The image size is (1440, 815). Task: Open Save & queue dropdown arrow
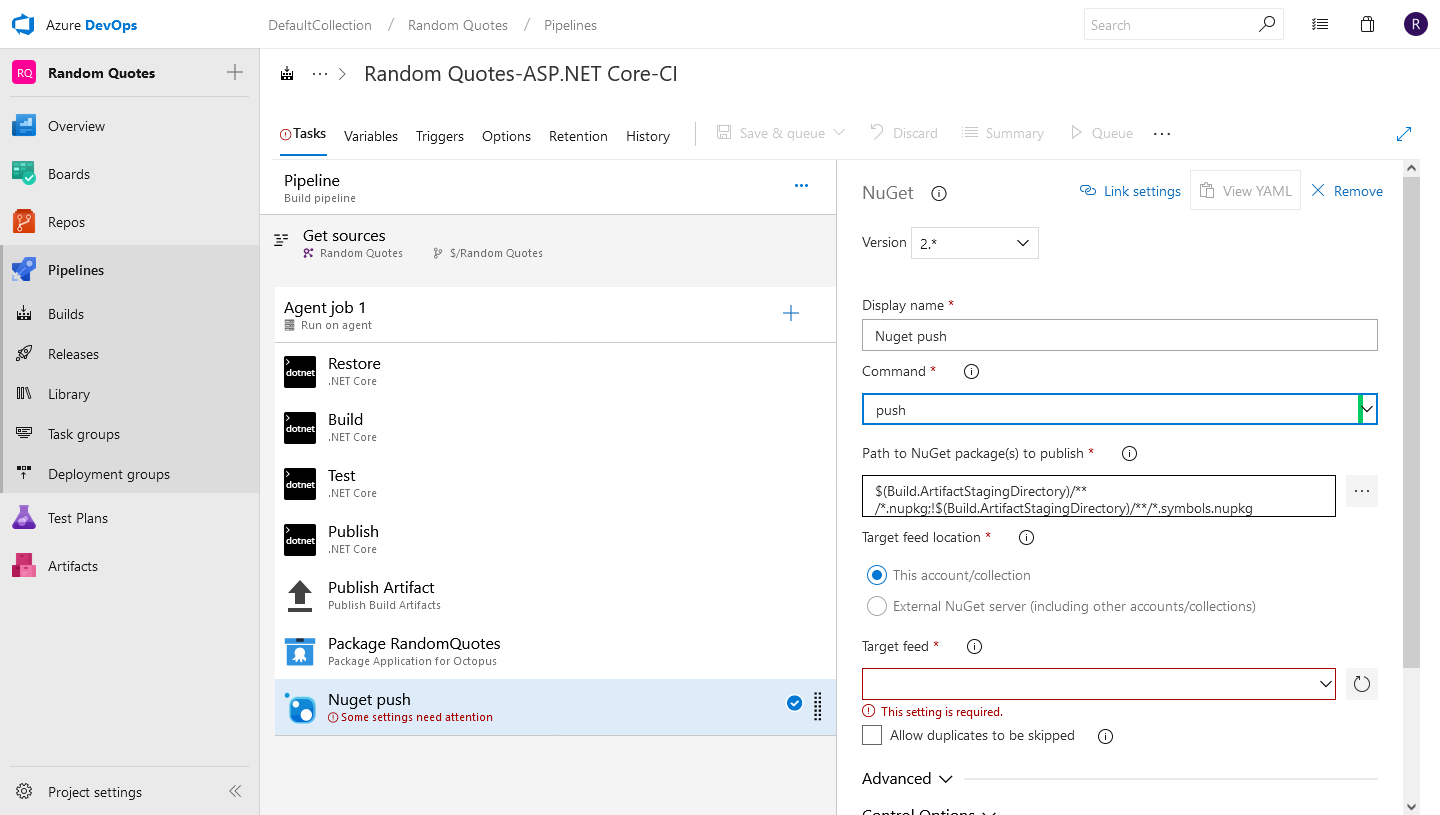pyautogui.click(x=839, y=133)
